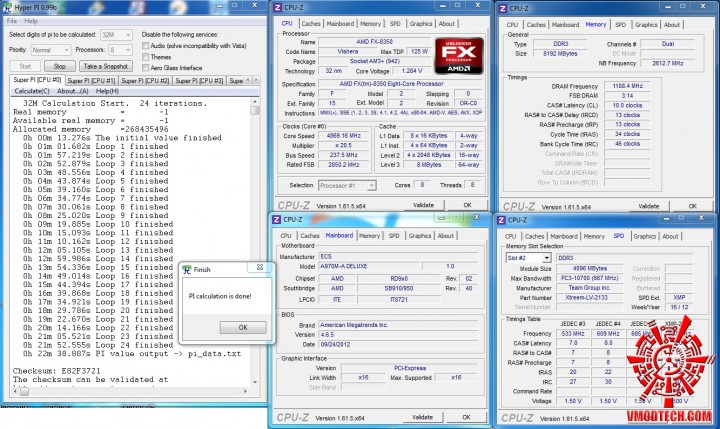Open Caches tab in the SPD CPU-Z window
This screenshot has width=720, height=429.
click(x=534, y=236)
